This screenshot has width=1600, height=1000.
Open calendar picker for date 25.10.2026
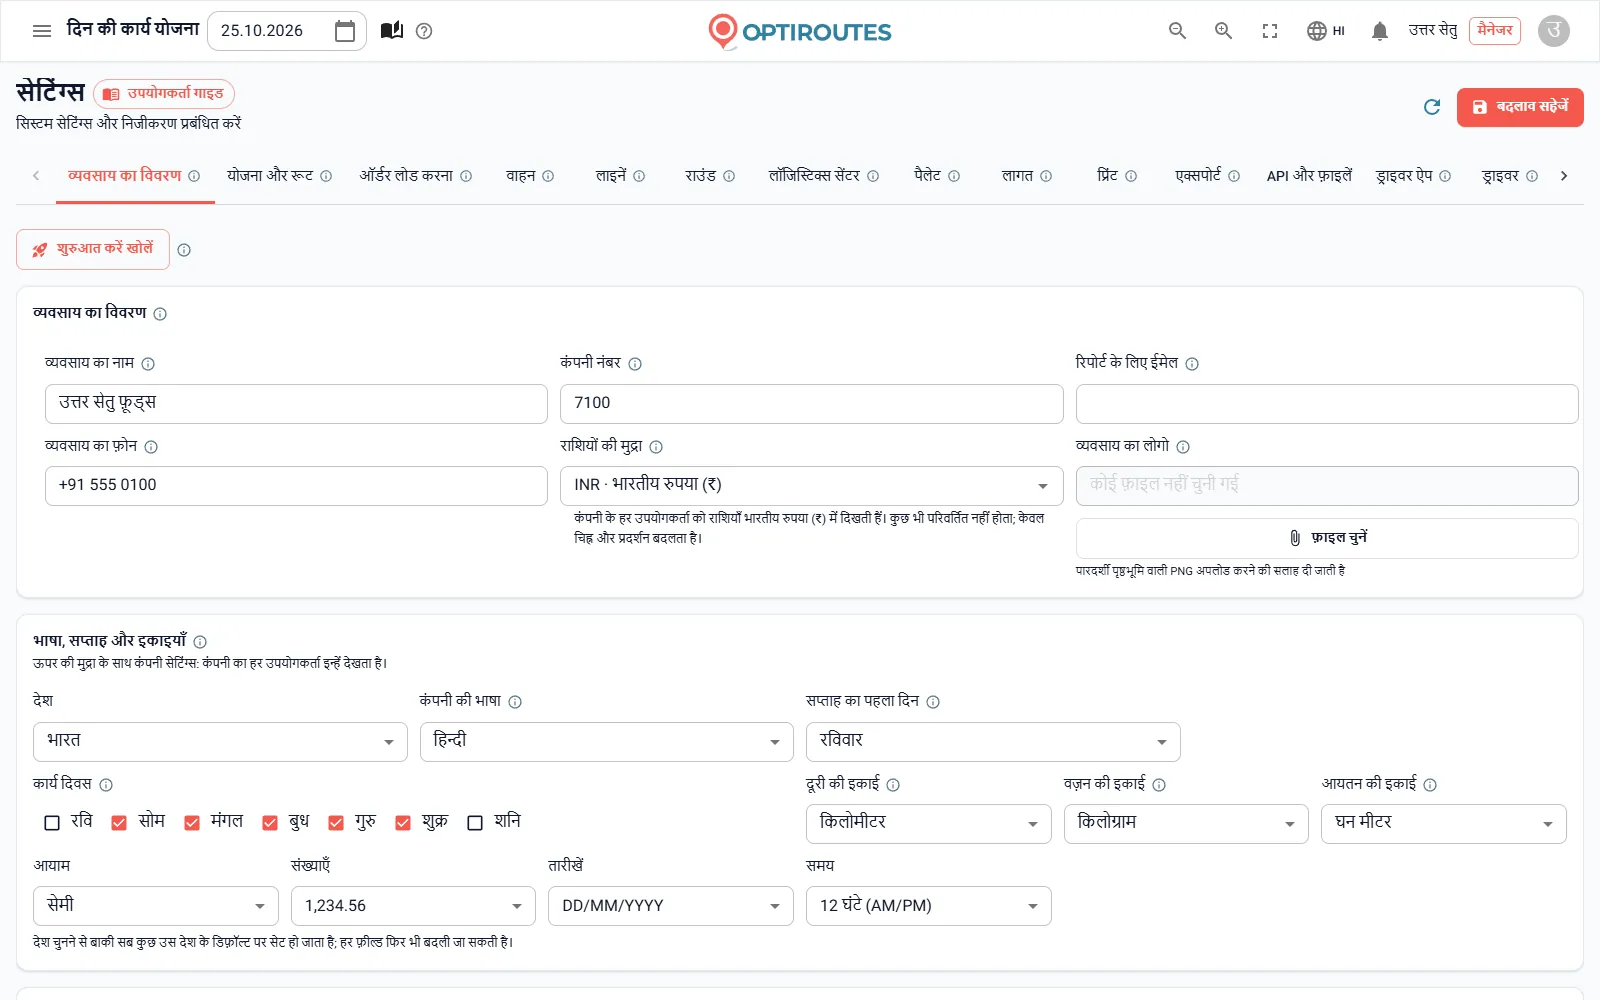pos(345,31)
